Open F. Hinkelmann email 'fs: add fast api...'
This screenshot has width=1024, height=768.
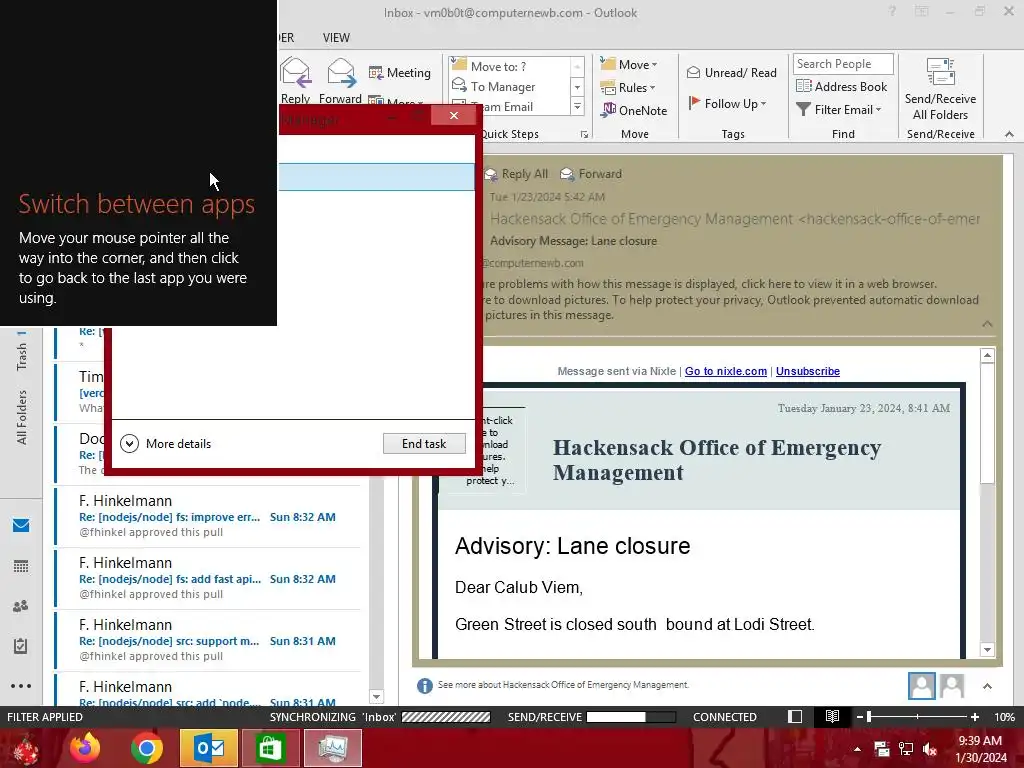coord(208,578)
